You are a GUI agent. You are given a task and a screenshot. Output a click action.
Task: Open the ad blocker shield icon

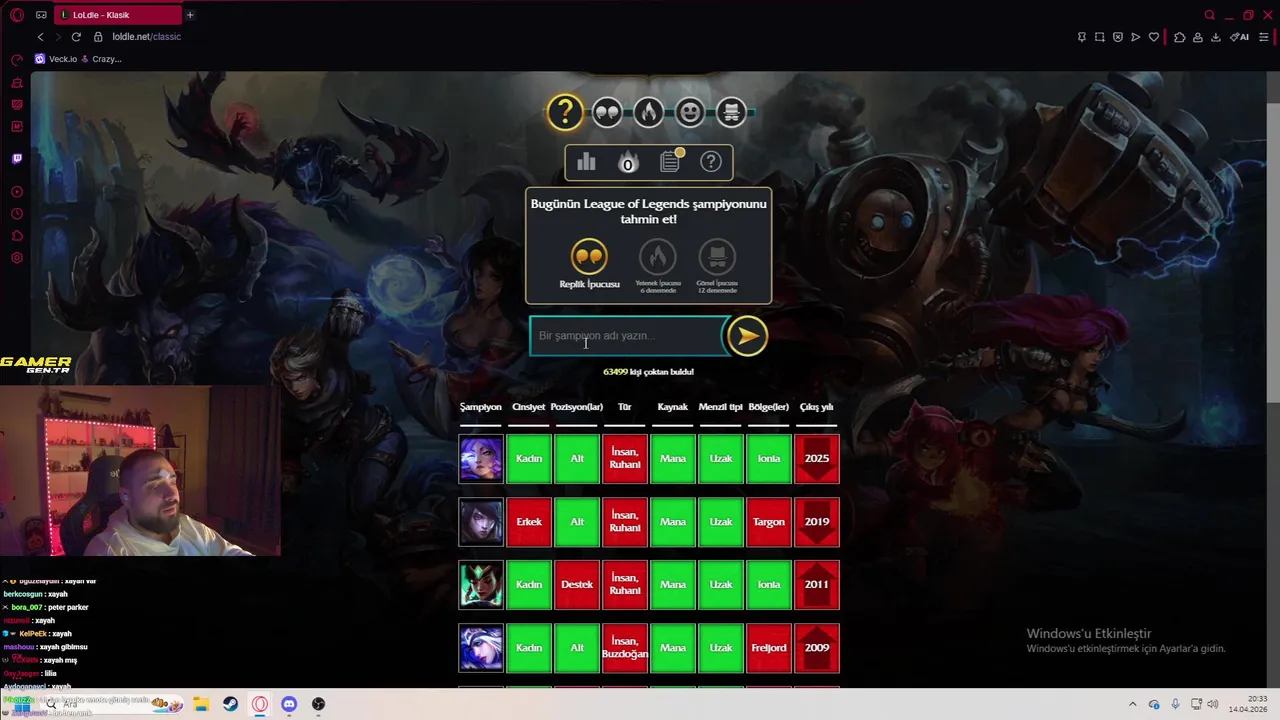1118,37
